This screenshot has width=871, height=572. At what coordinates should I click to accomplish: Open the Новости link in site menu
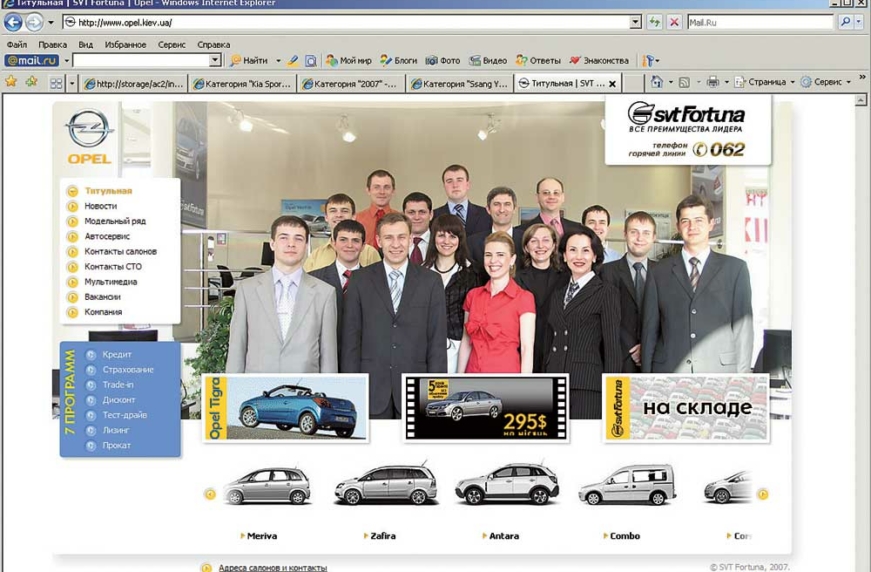(100, 206)
